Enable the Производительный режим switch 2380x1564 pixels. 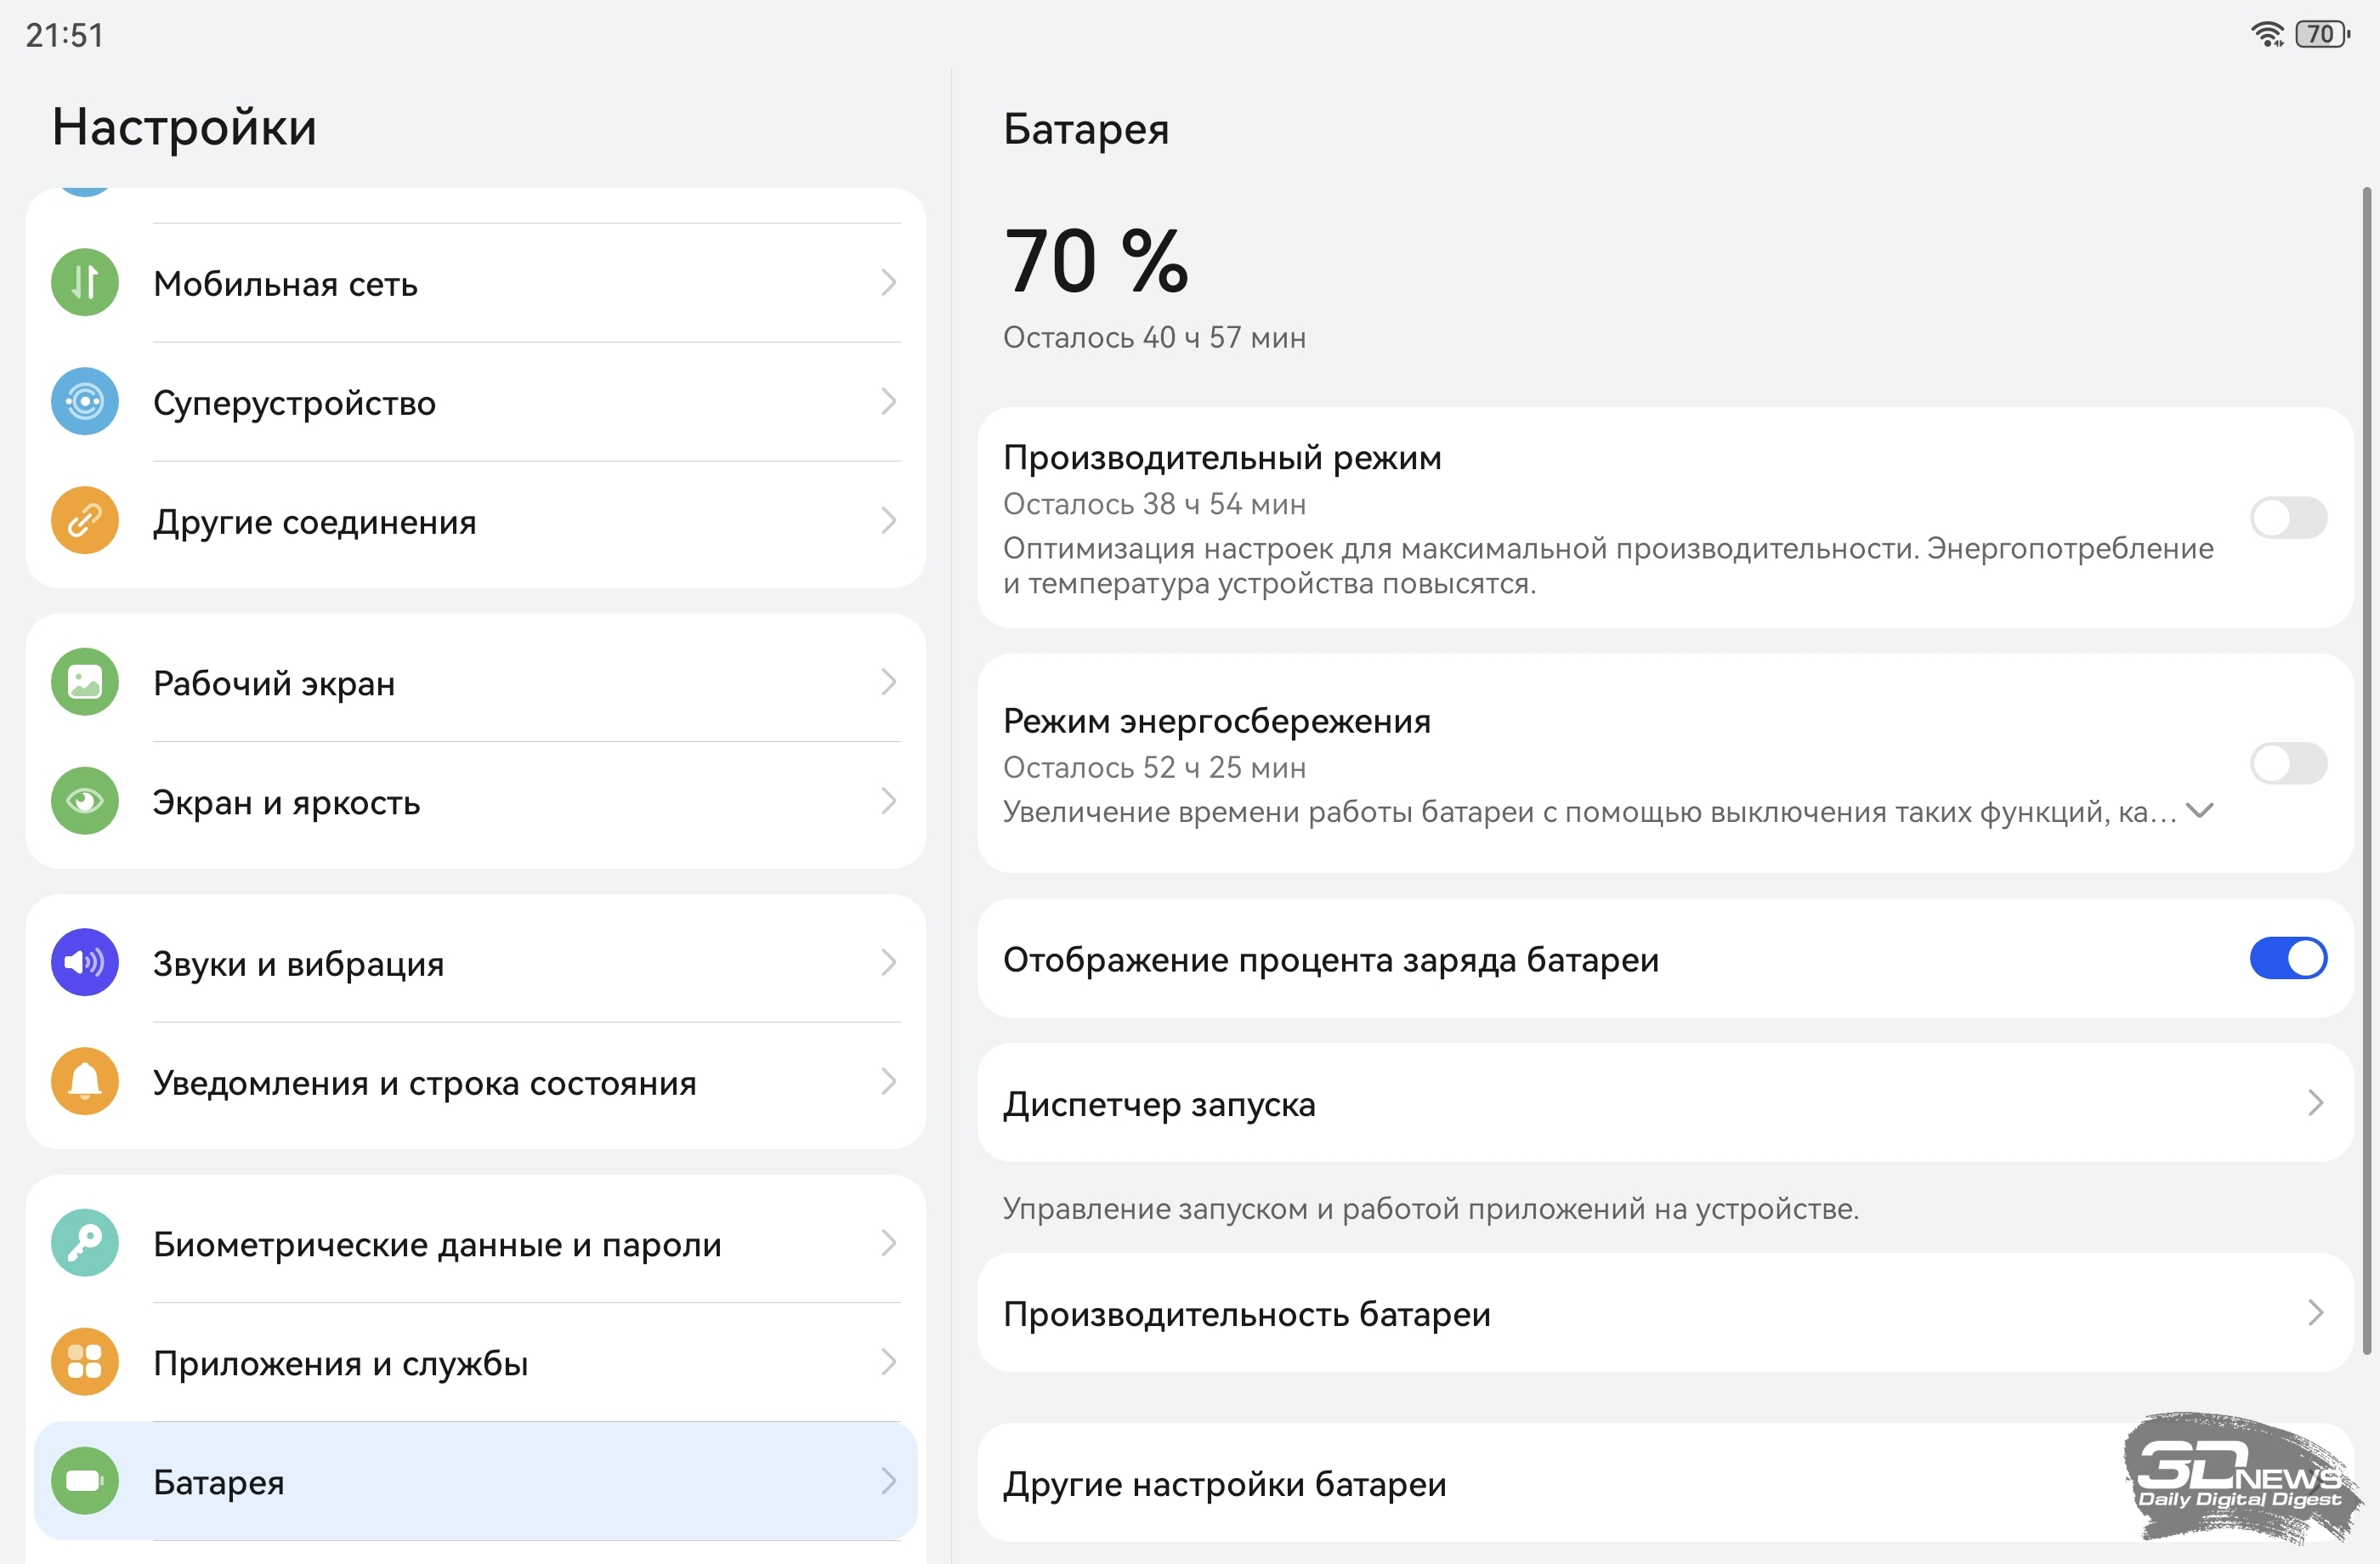tap(2287, 518)
